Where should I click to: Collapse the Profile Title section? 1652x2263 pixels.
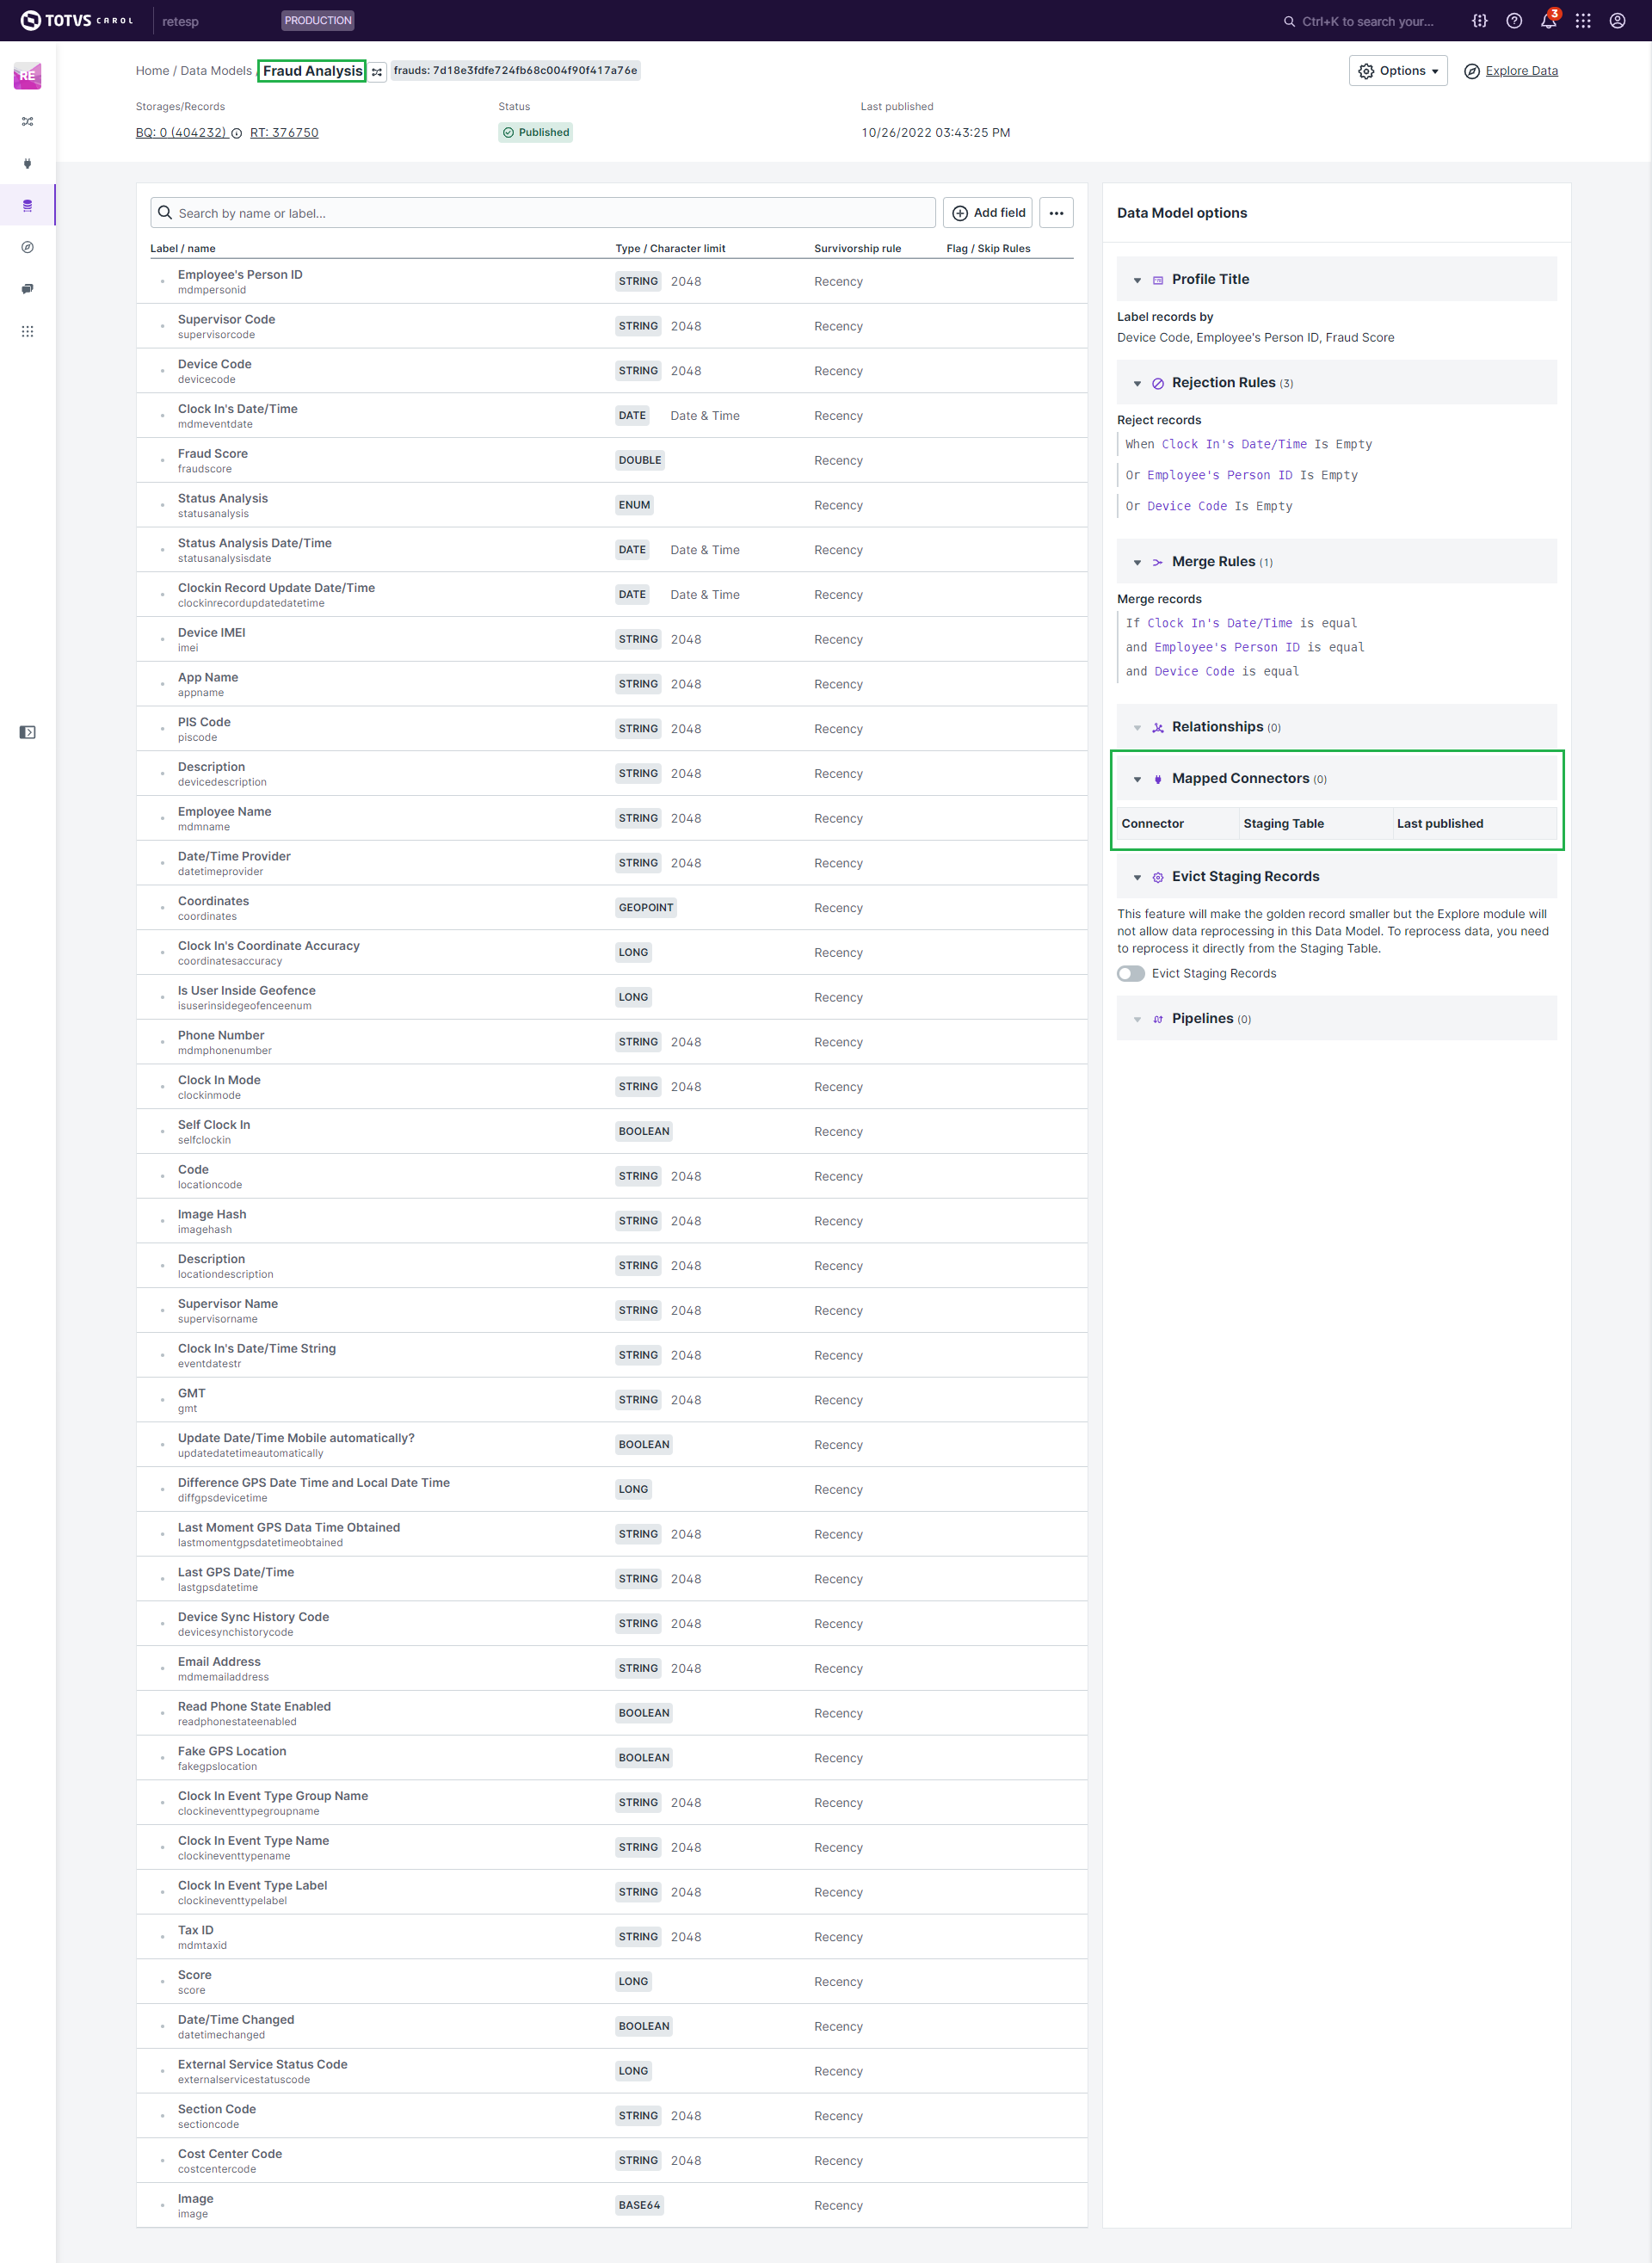tap(1137, 280)
